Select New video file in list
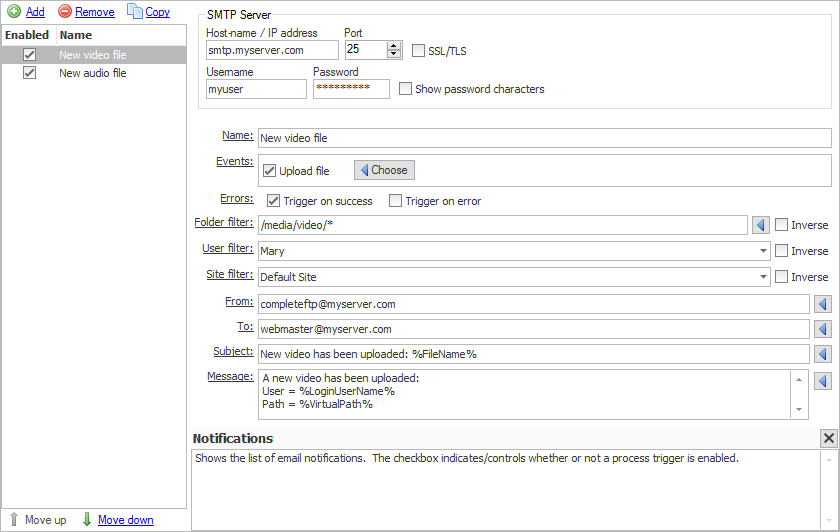The image size is (840, 532). click(93, 55)
